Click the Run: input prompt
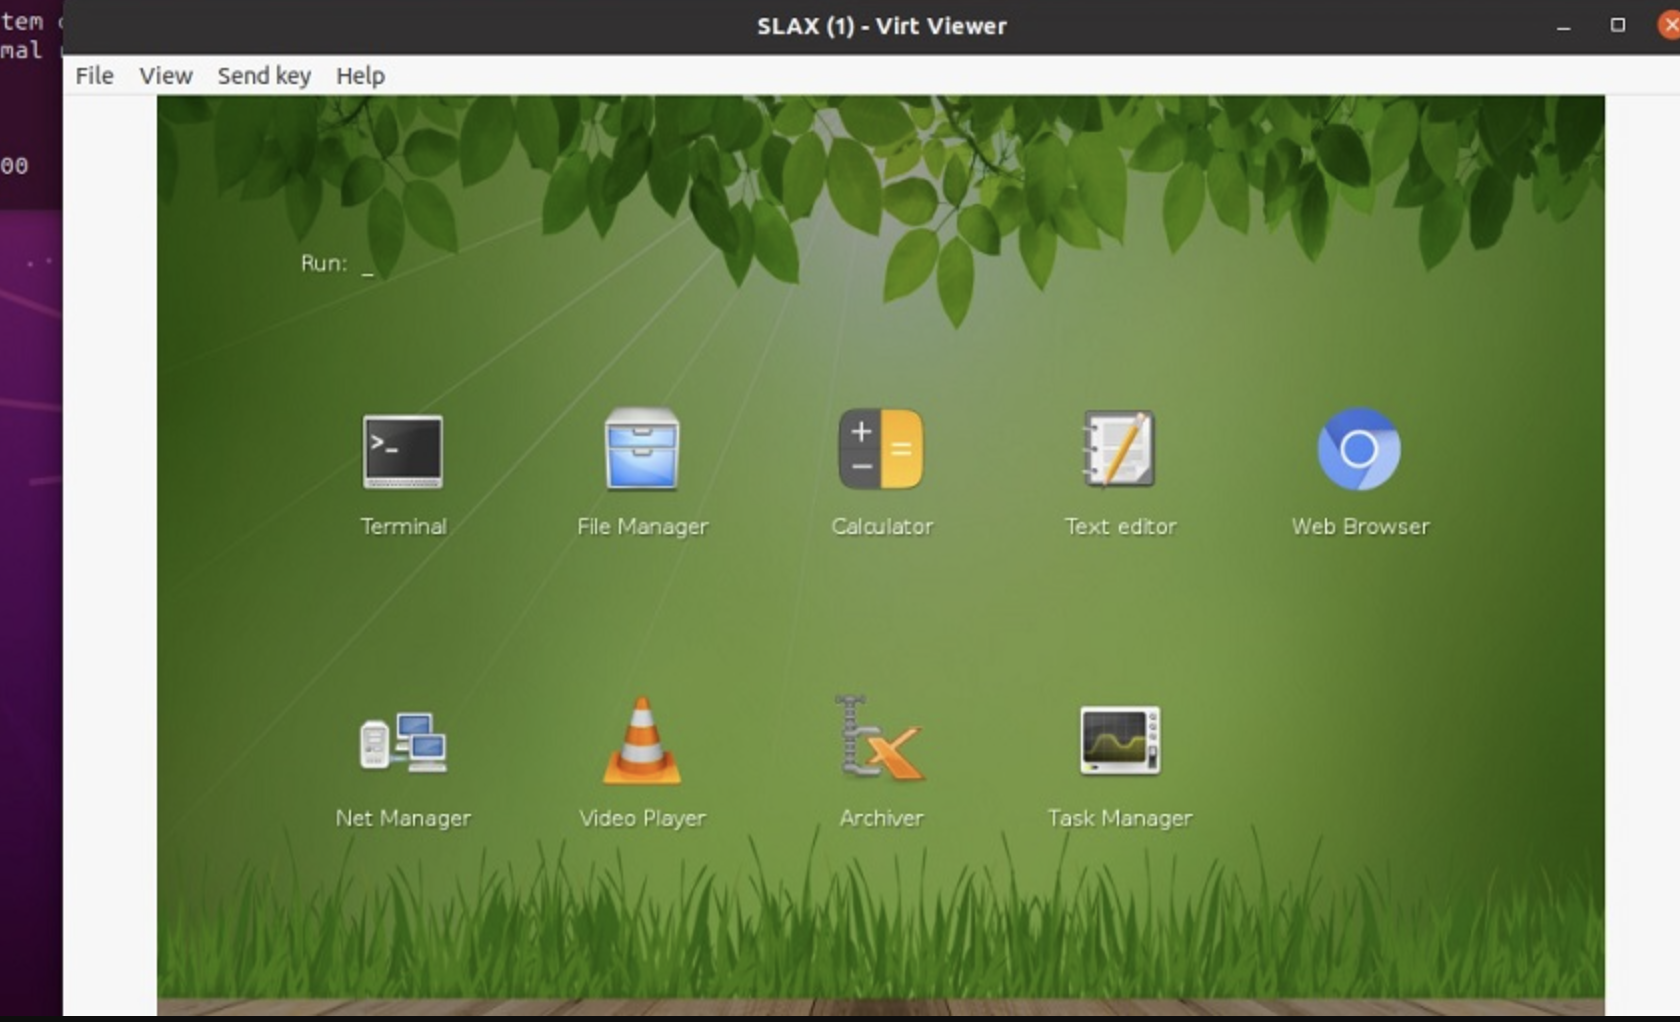1680x1022 pixels. tap(337, 263)
